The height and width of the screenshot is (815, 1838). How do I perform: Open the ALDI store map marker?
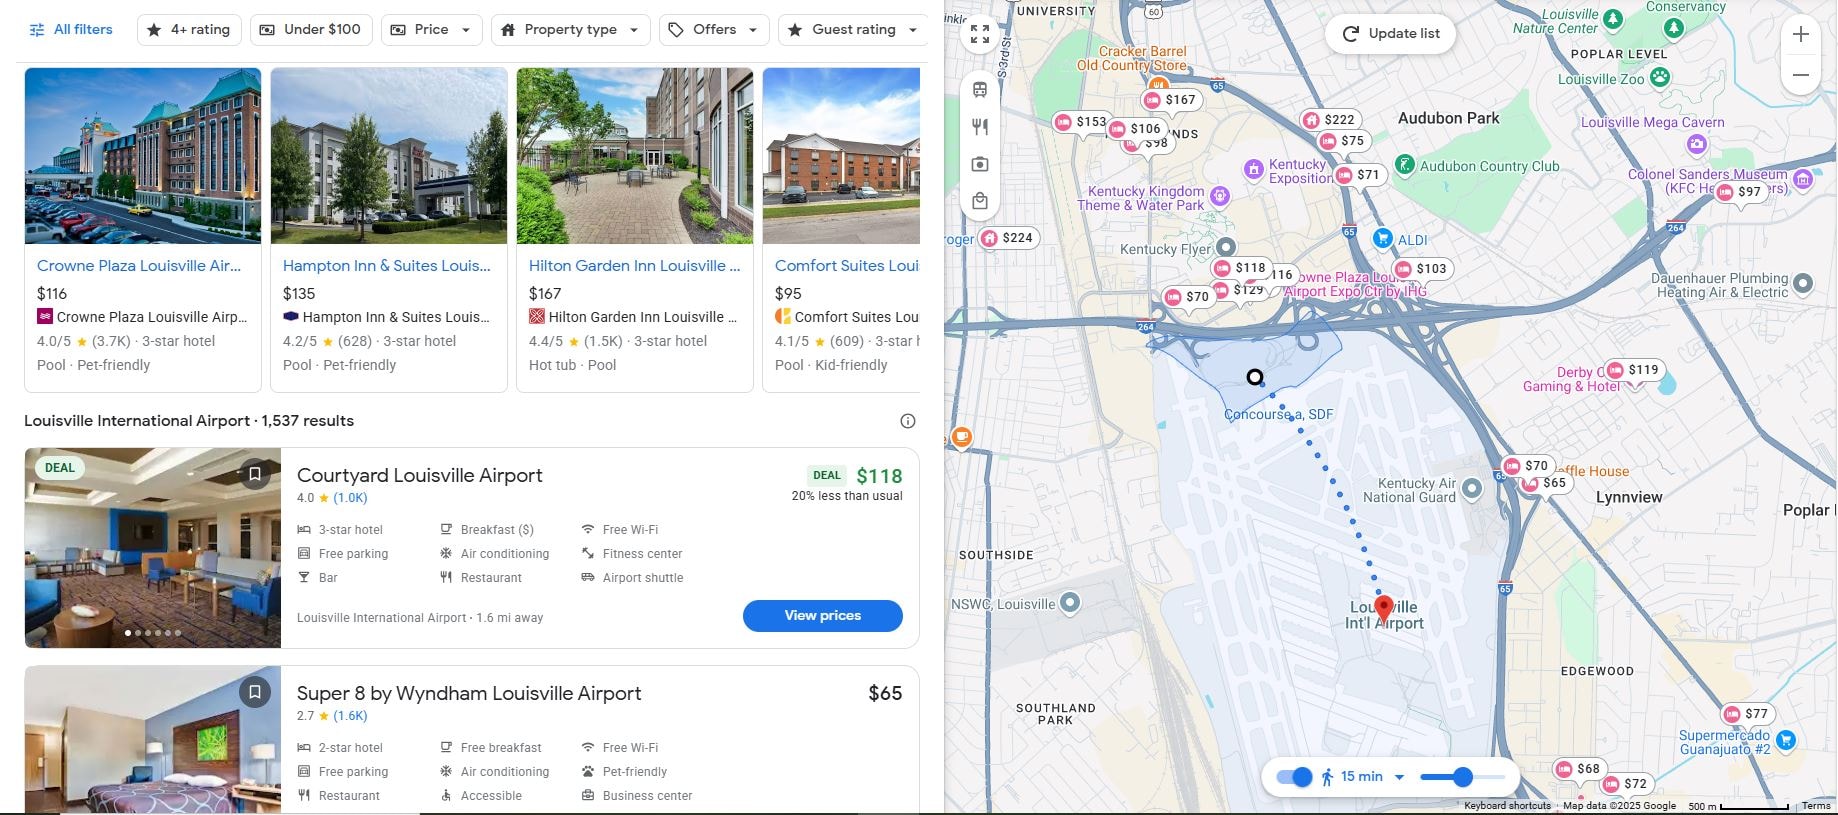(x=1383, y=238)
